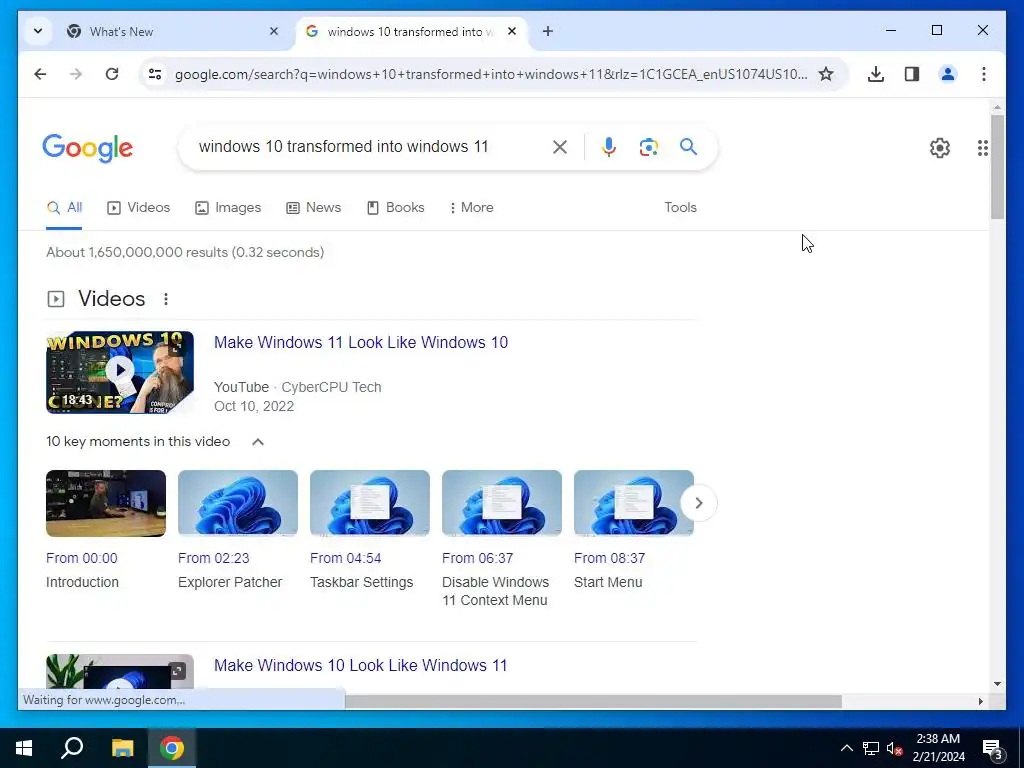Open Chrome side panel icon
The image size is (1024, 768).
(x=912, y=74)
